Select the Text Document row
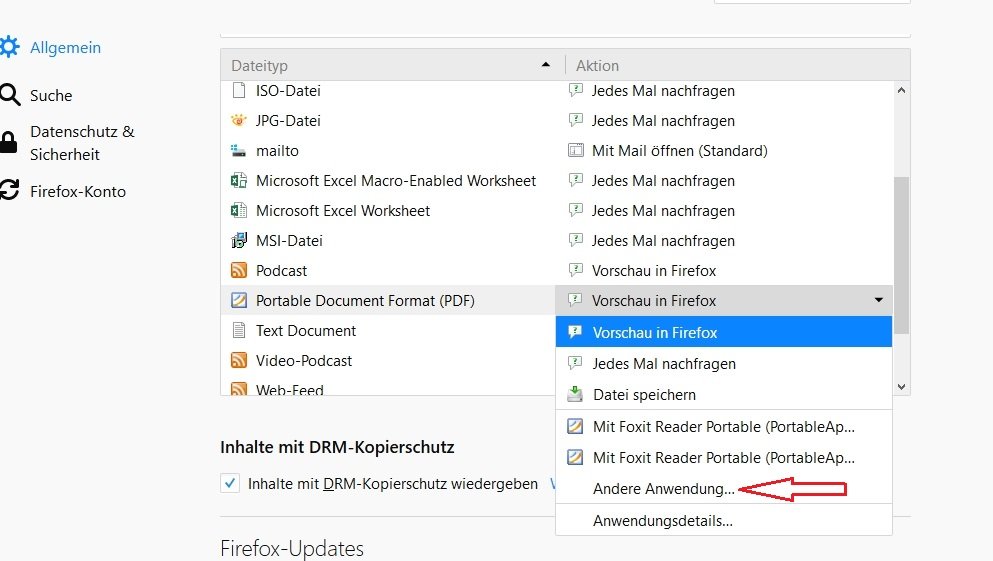This screenshot has height=561, width=993. coord(388,331)
